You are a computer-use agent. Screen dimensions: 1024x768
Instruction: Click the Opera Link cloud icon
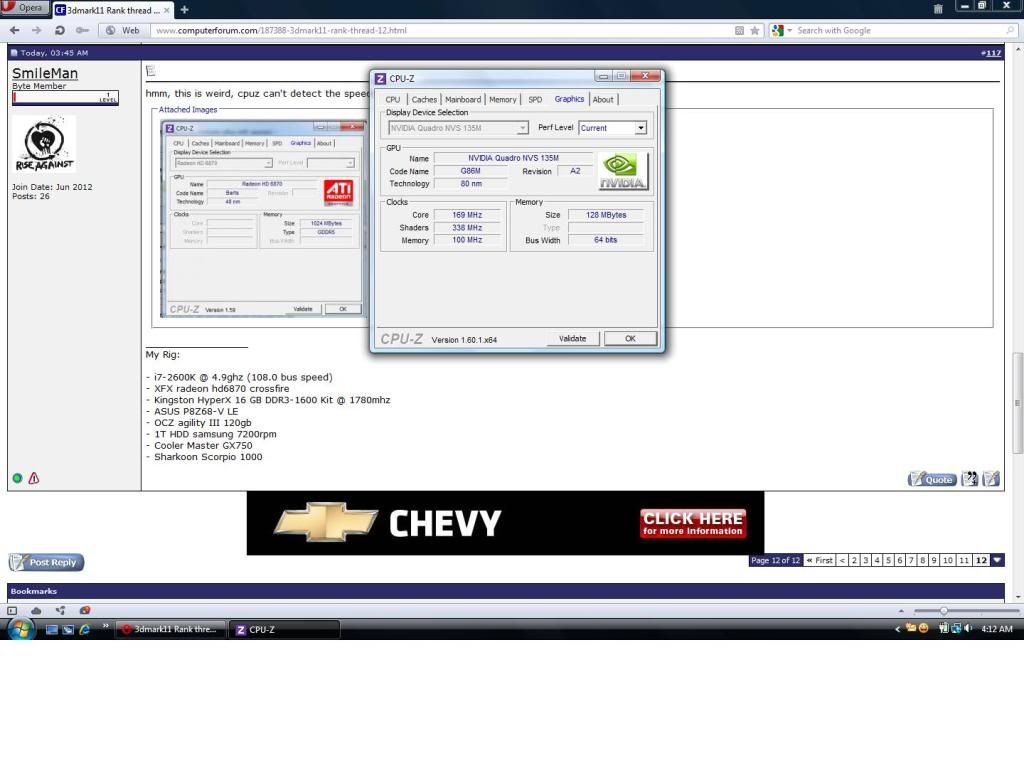pos(36,611)
